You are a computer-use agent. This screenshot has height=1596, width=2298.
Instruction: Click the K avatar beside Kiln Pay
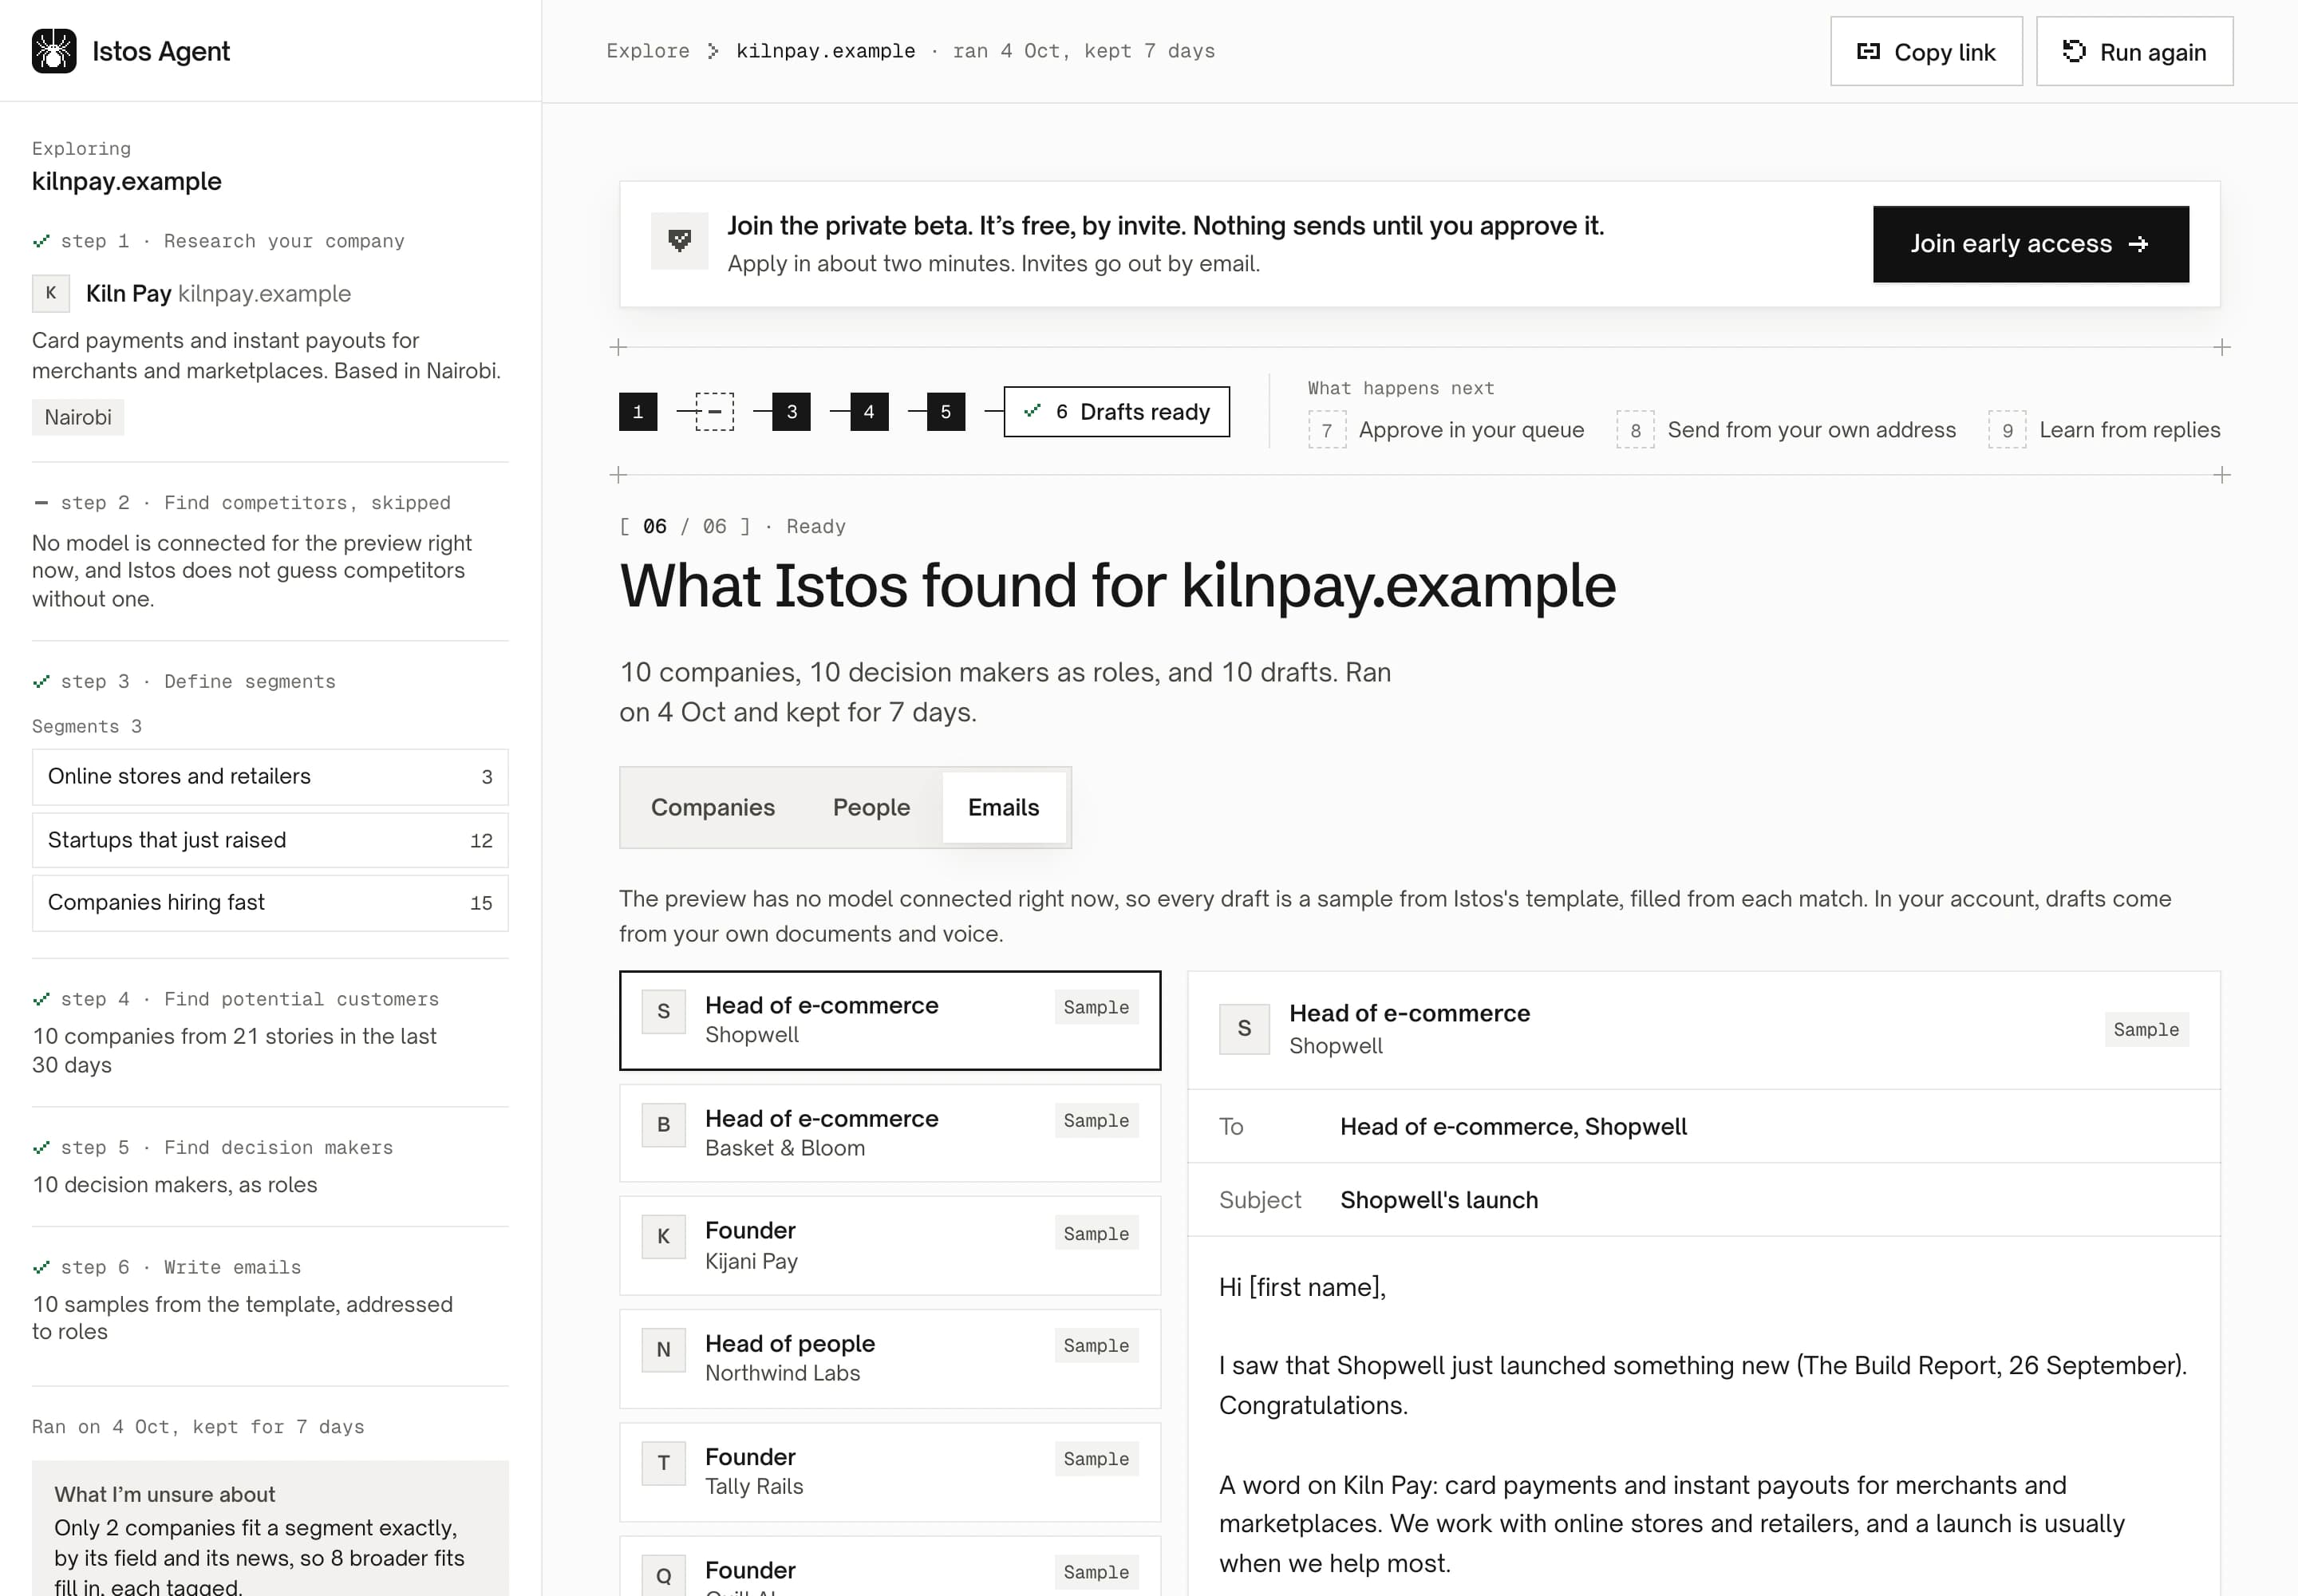[51, 293]
